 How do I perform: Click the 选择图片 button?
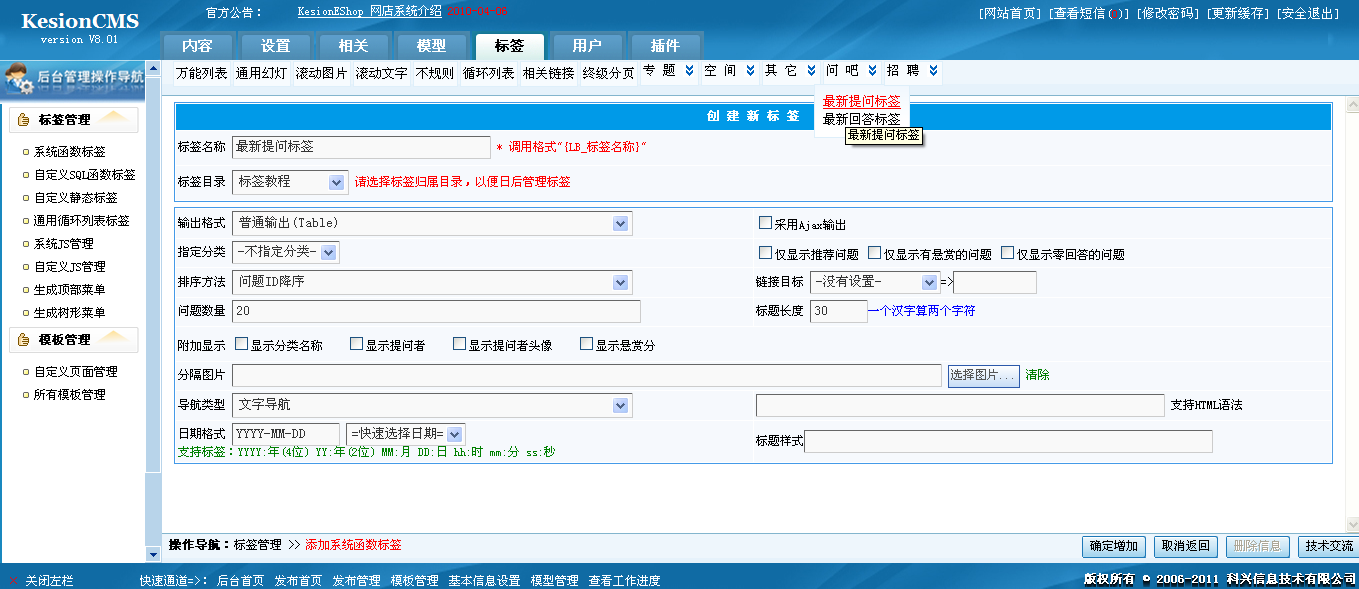coord(983,375)
